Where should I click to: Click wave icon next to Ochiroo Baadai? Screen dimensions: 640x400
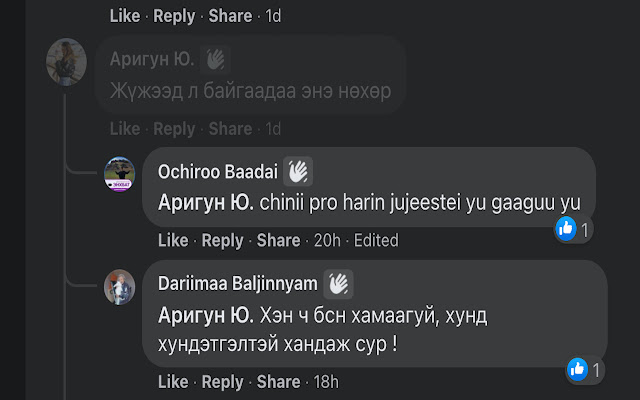[298, 172]
